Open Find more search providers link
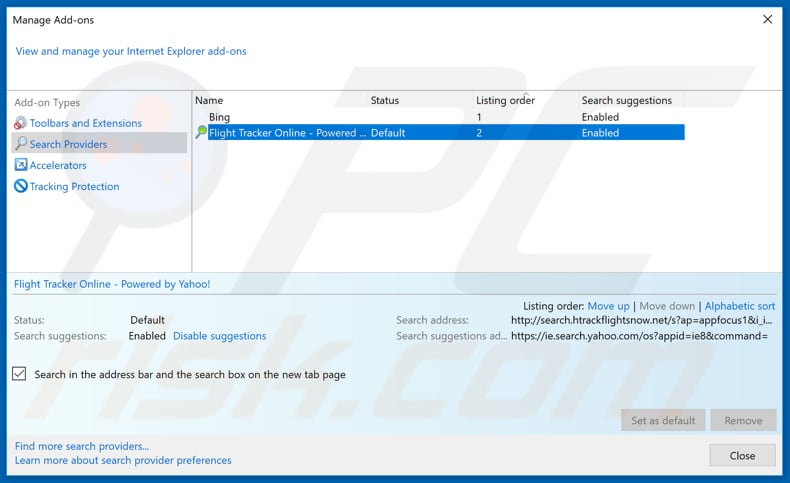This screenshot has height=483, width=790. tap(82, 446)
